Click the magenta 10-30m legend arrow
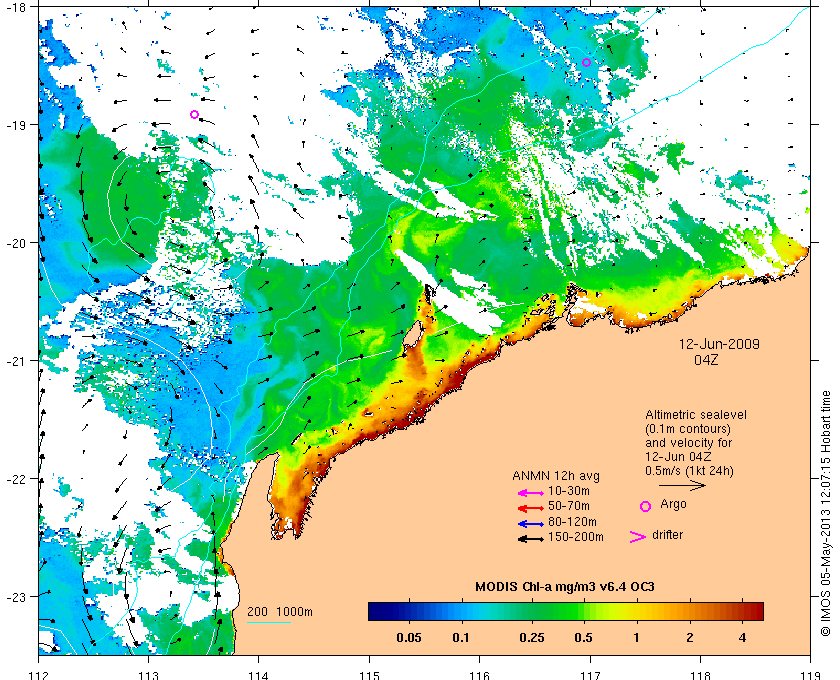The image size is (840, 680). coord(530,493)
